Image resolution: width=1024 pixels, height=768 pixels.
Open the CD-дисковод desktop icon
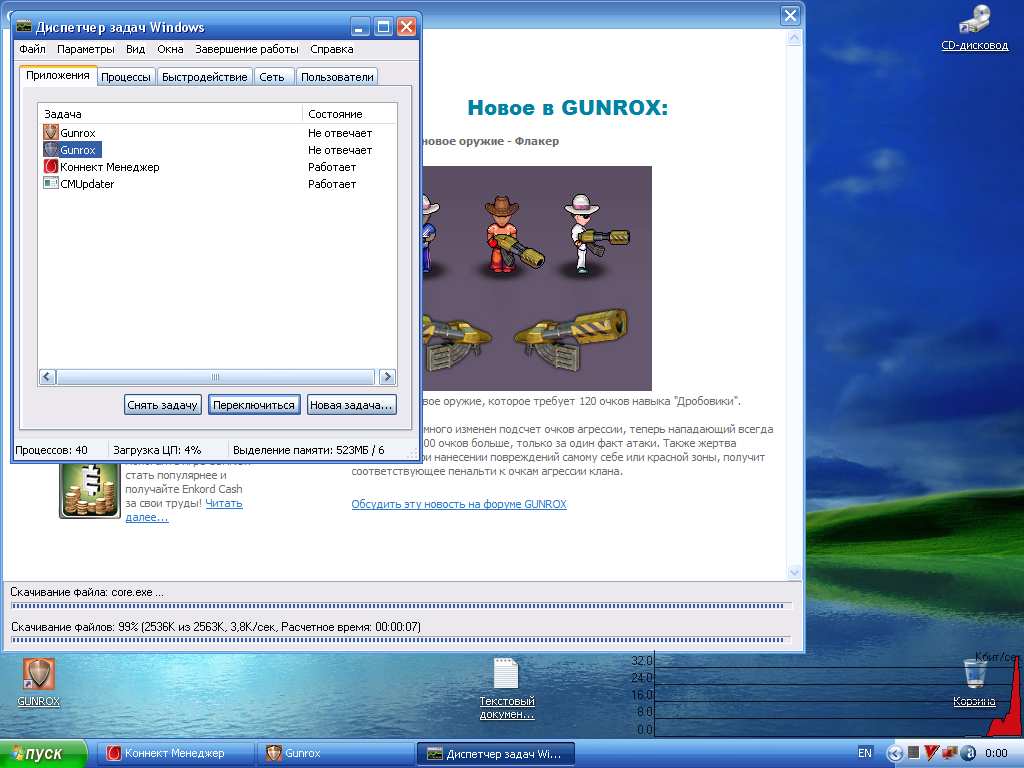974,22
